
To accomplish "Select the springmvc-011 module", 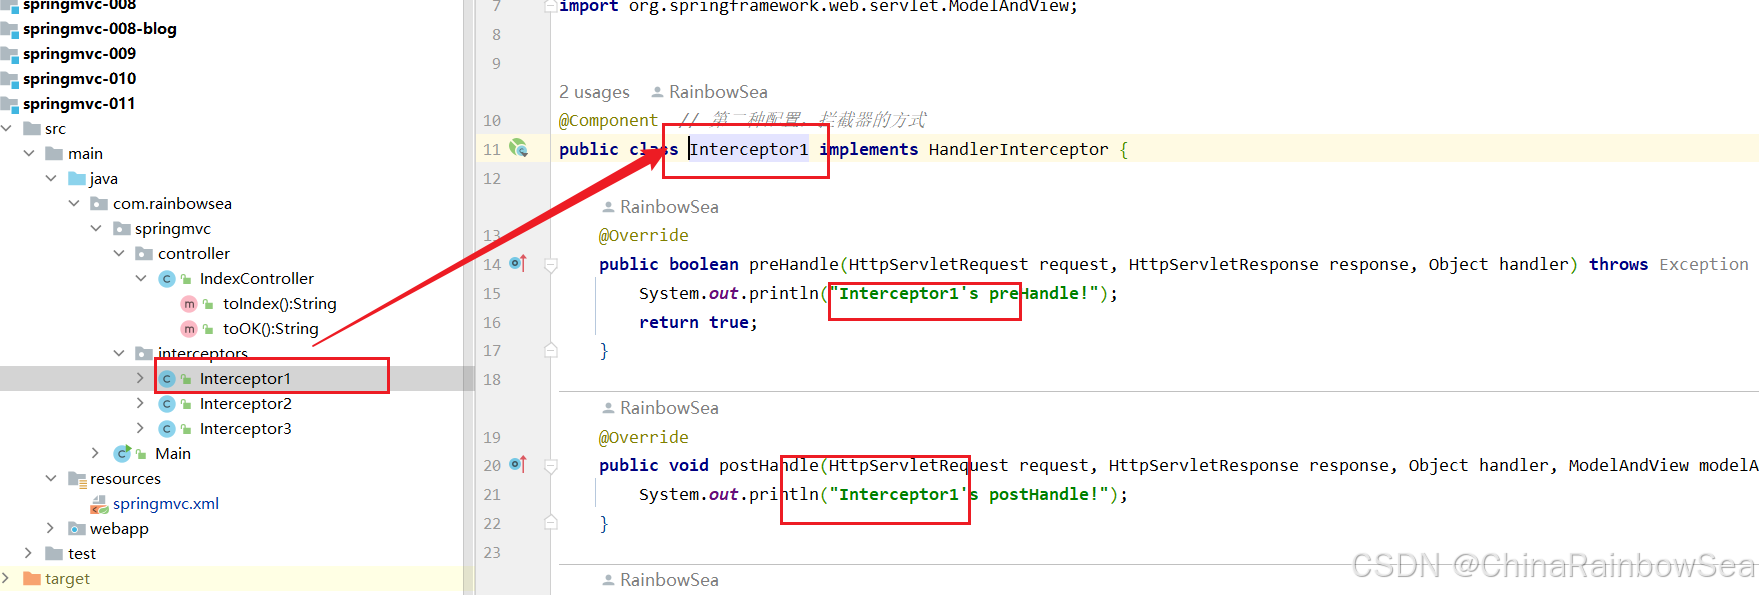I will (79, 104).
